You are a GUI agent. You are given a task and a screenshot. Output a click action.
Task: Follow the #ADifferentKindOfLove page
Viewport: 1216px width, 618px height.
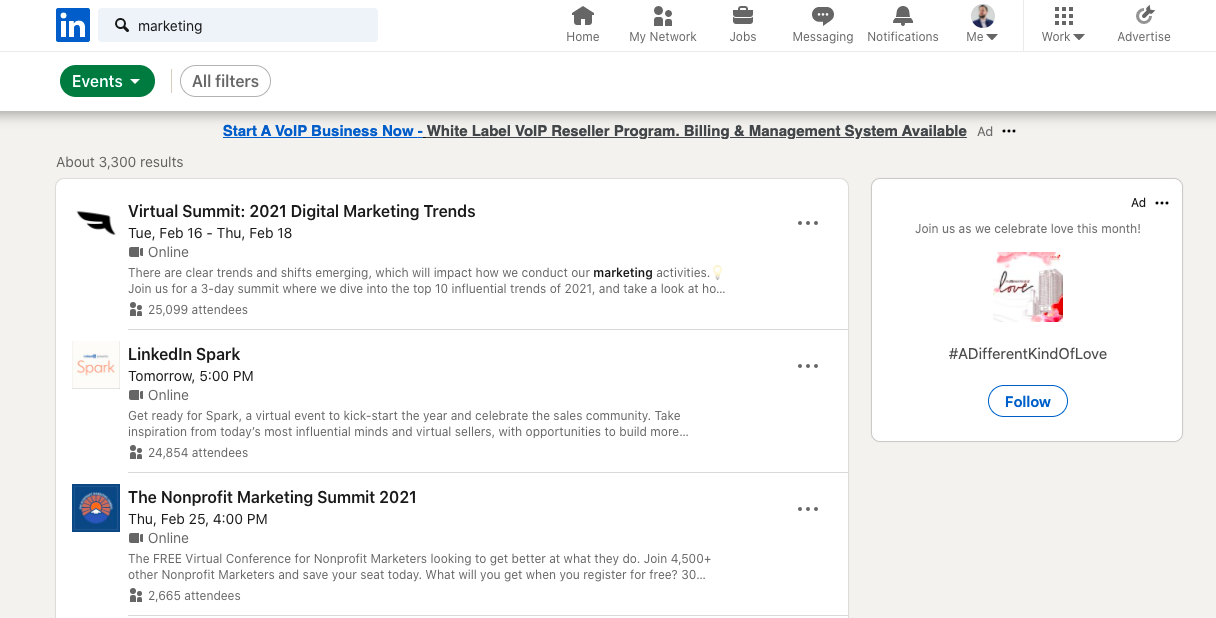click(x=1027, y=401)
